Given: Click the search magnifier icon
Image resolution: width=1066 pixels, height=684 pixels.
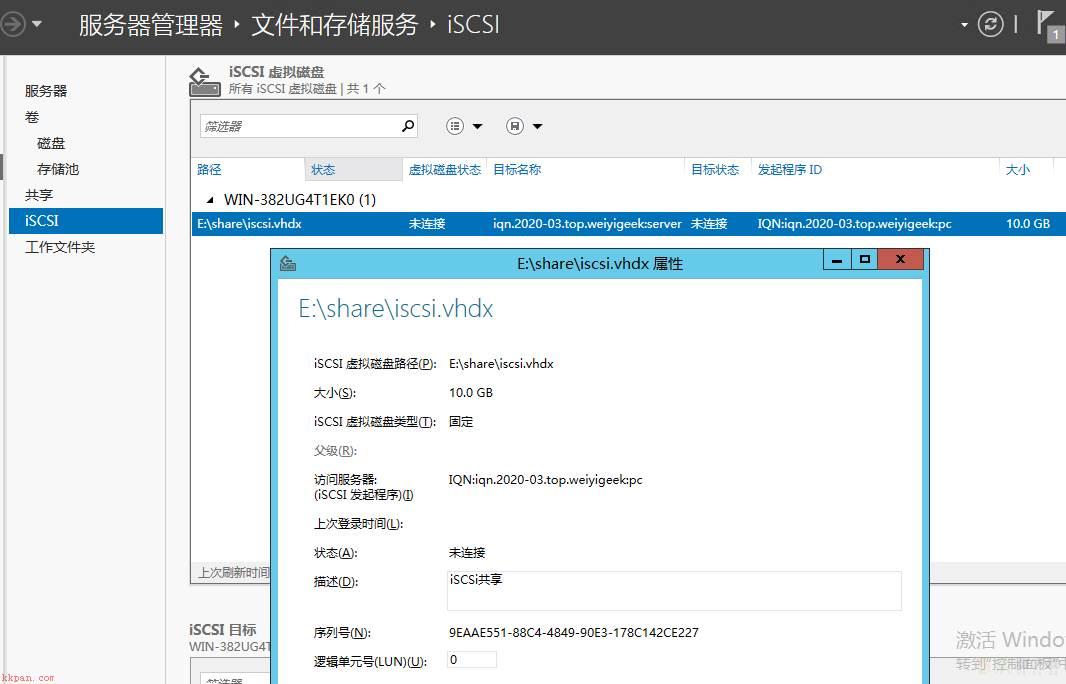Looking at the screenshot, I should pyautogui.click(x=408, y=126).
